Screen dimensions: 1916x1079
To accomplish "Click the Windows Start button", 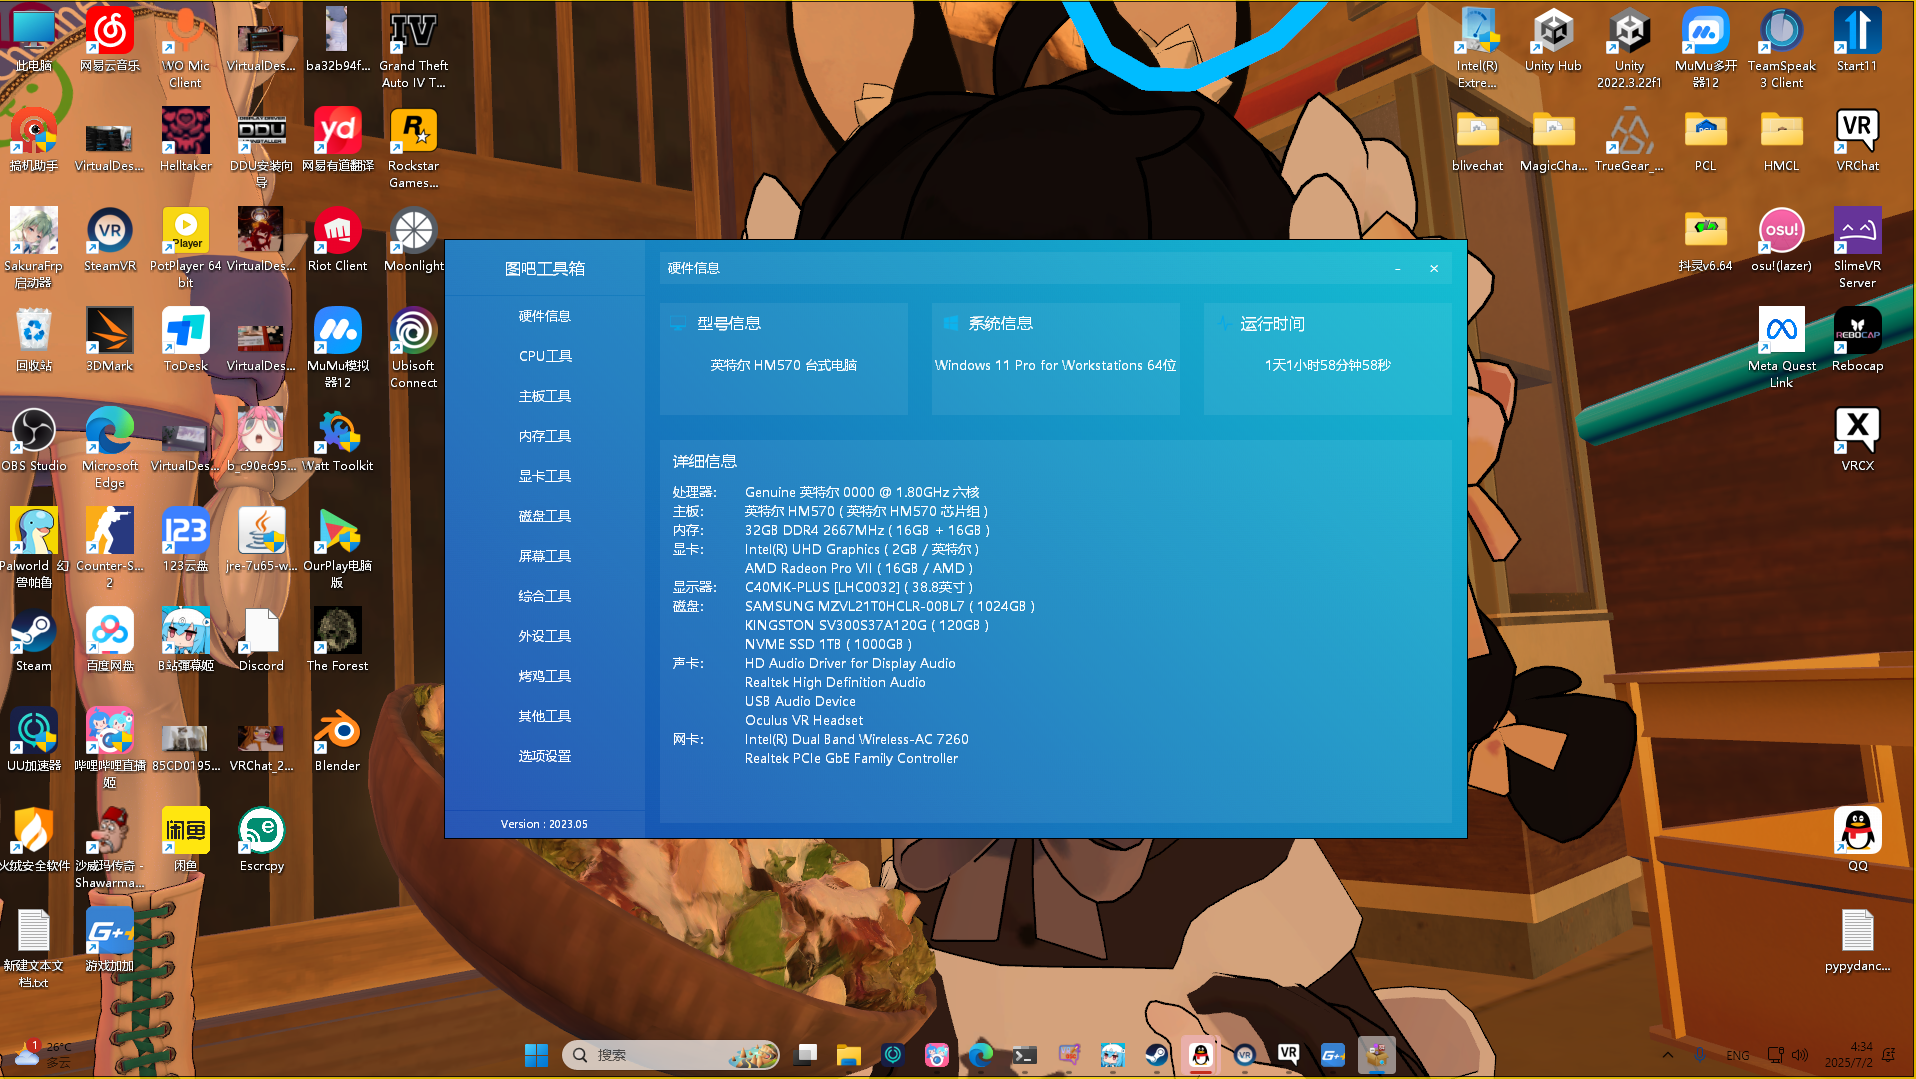I will coord(536,1055).
